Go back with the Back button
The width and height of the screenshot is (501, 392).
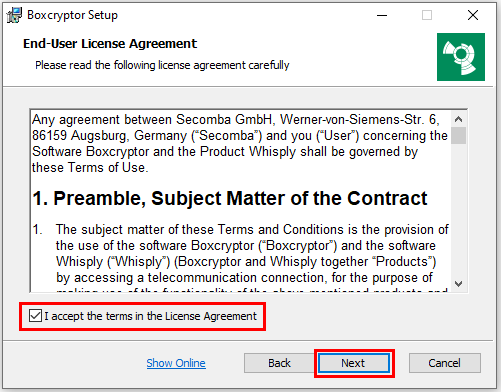click(x=280, y=363)
